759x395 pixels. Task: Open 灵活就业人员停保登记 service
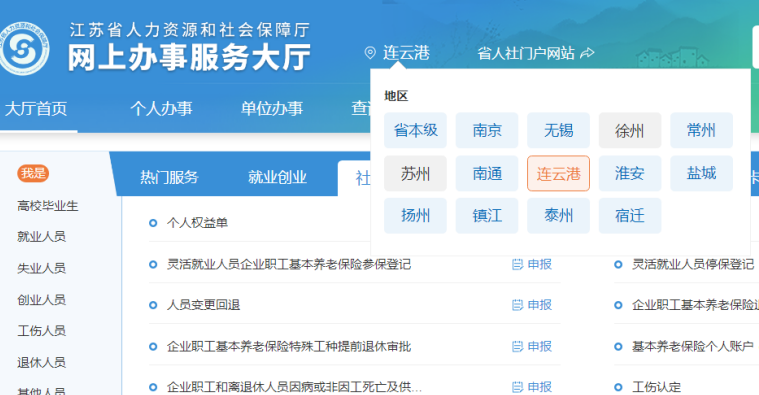pos(693,264)
